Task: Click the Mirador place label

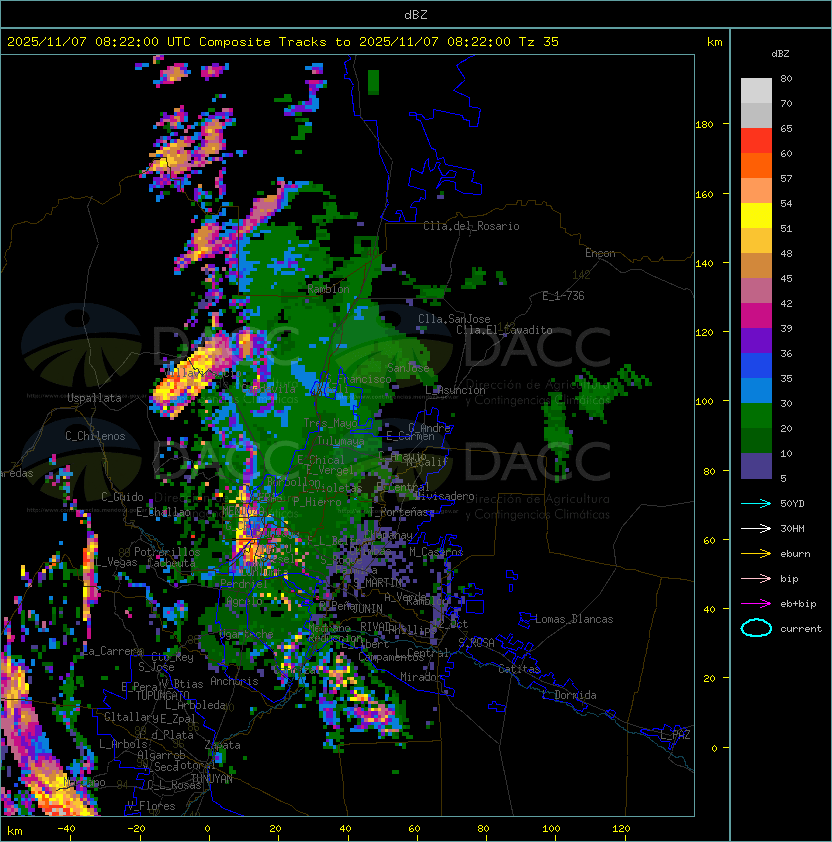Action: tap(422, 677)
